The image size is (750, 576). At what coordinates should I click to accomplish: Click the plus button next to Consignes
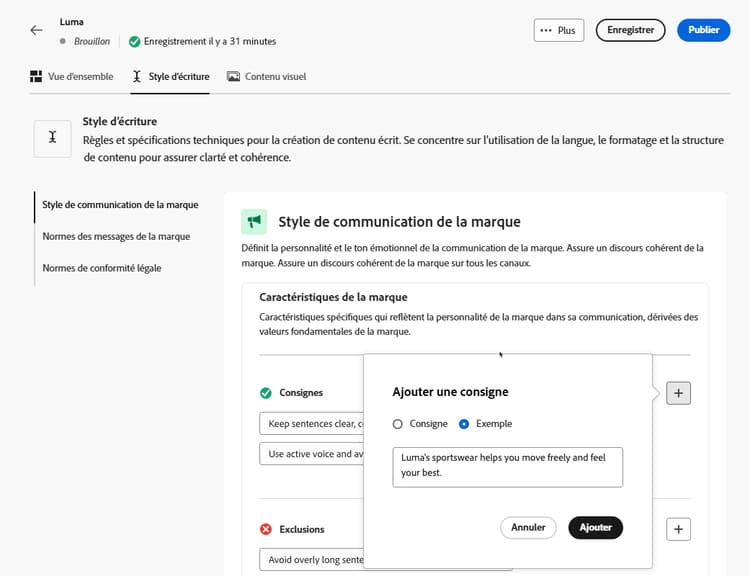(x=678, y=393)
